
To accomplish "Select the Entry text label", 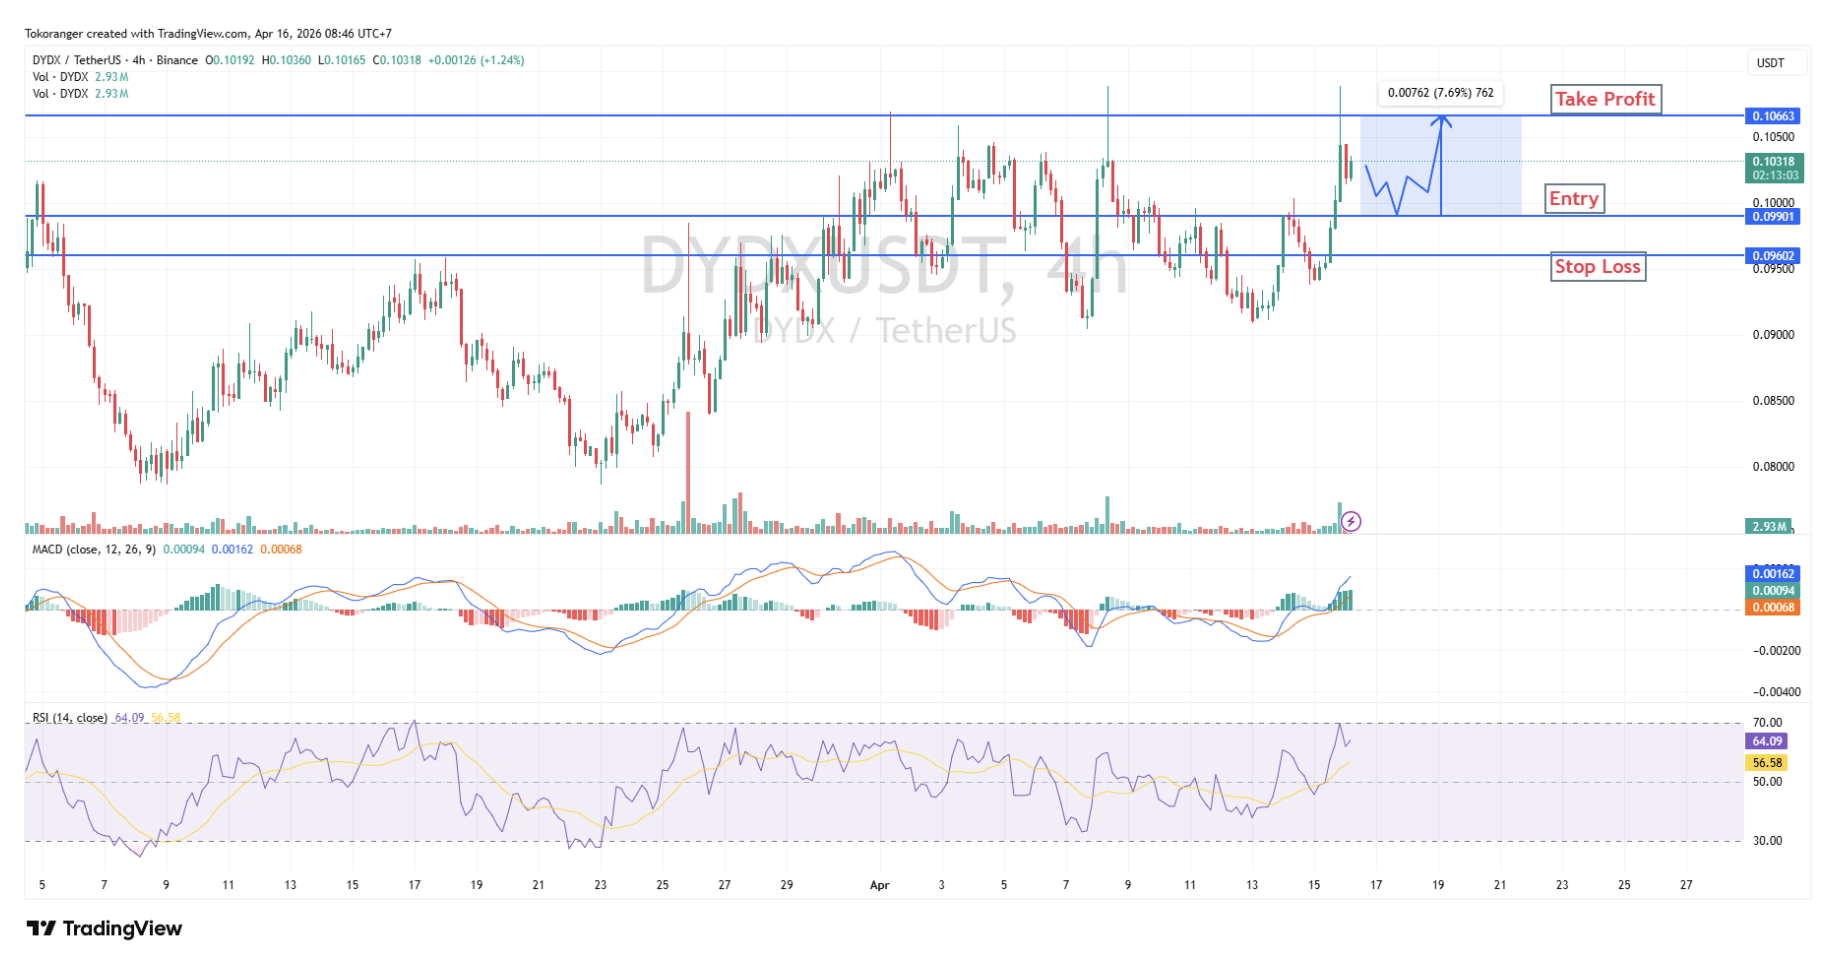I will tap(1574, 199).
